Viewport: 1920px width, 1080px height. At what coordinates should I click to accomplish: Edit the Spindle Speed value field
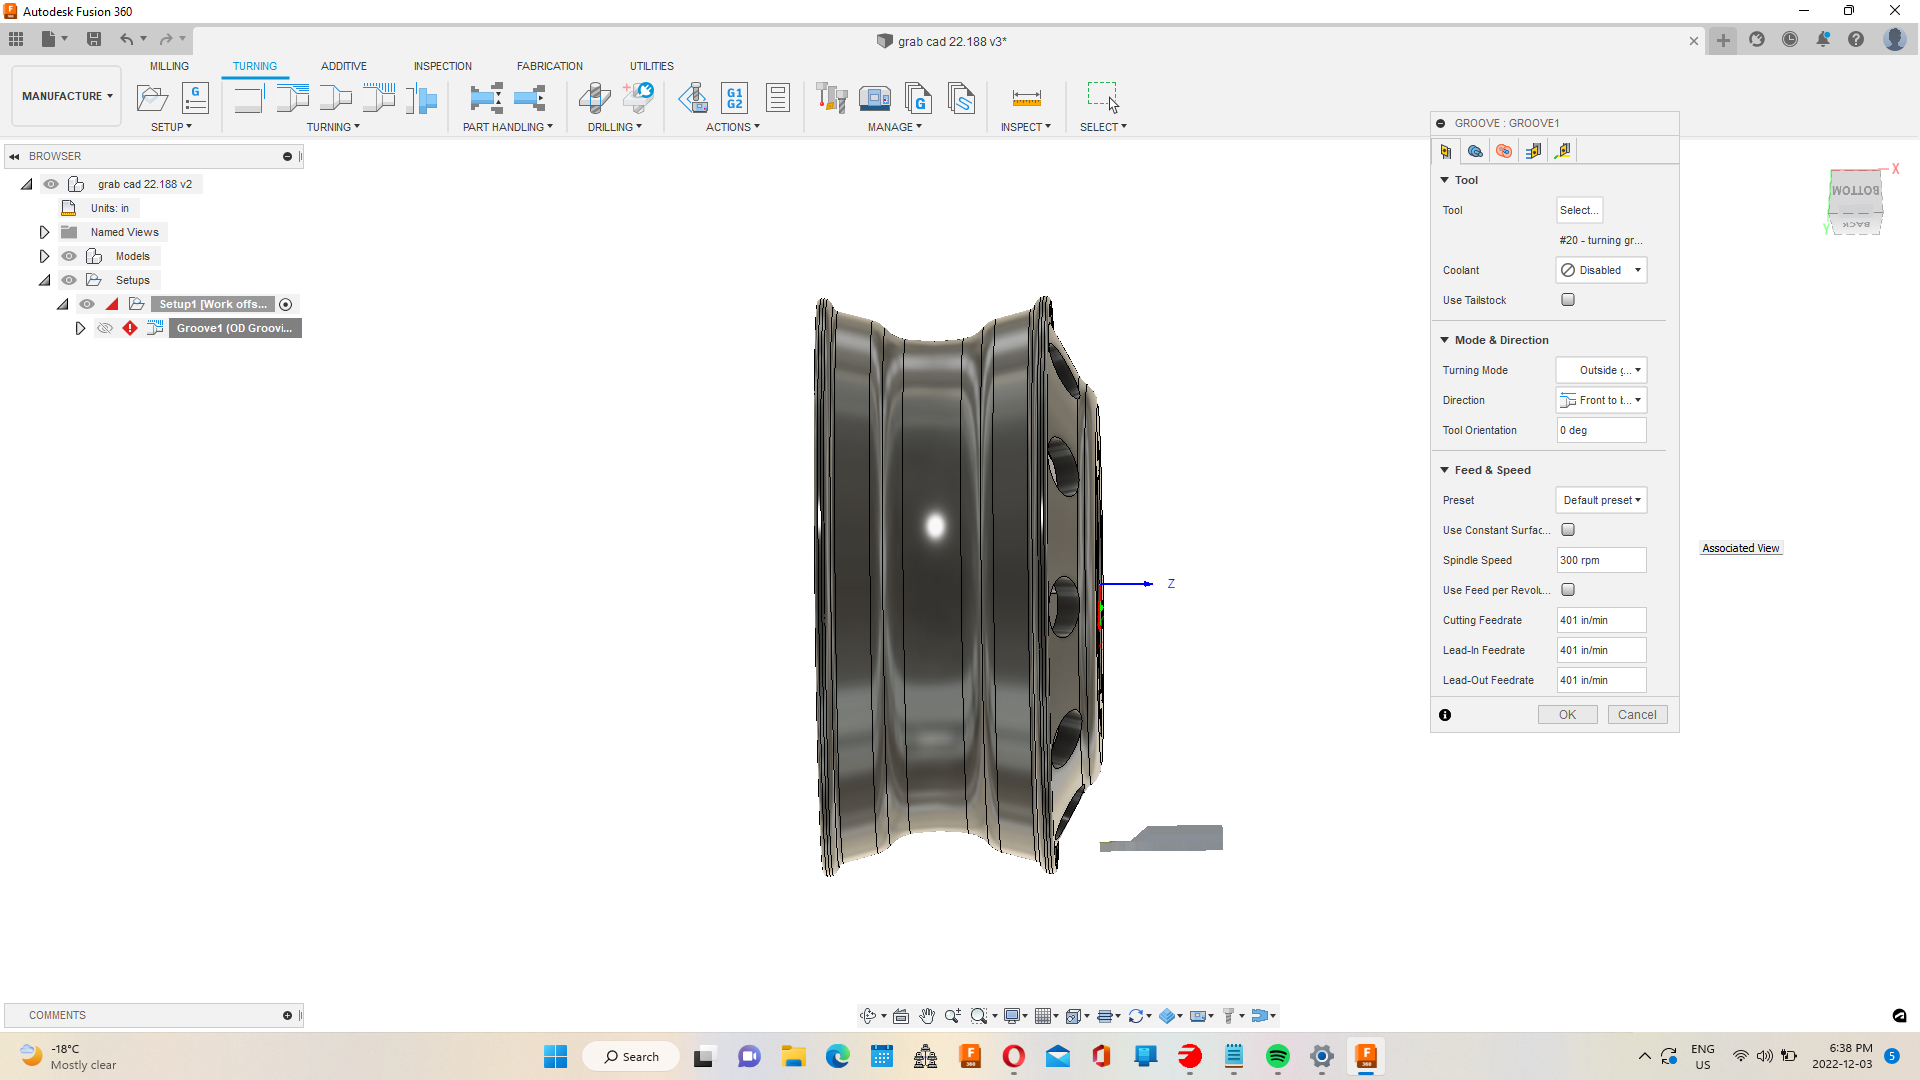pyautogui.click(x=1601, y=560)
